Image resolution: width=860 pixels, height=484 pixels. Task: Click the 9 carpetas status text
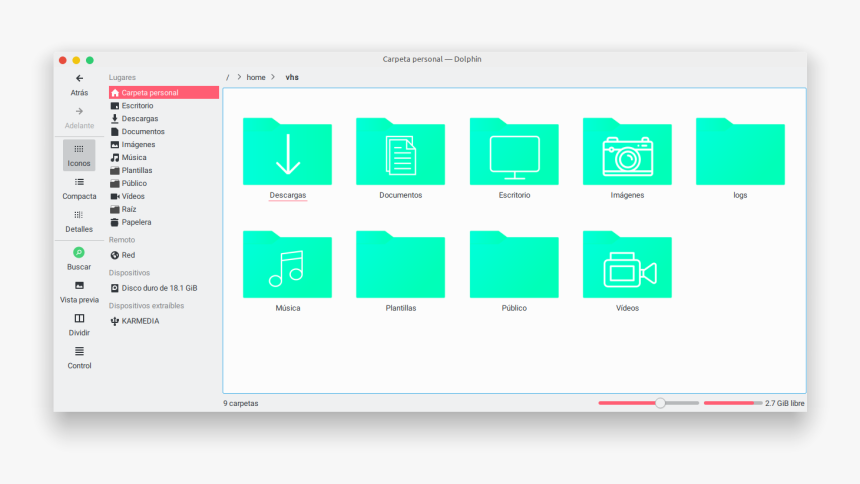(240, 403)
